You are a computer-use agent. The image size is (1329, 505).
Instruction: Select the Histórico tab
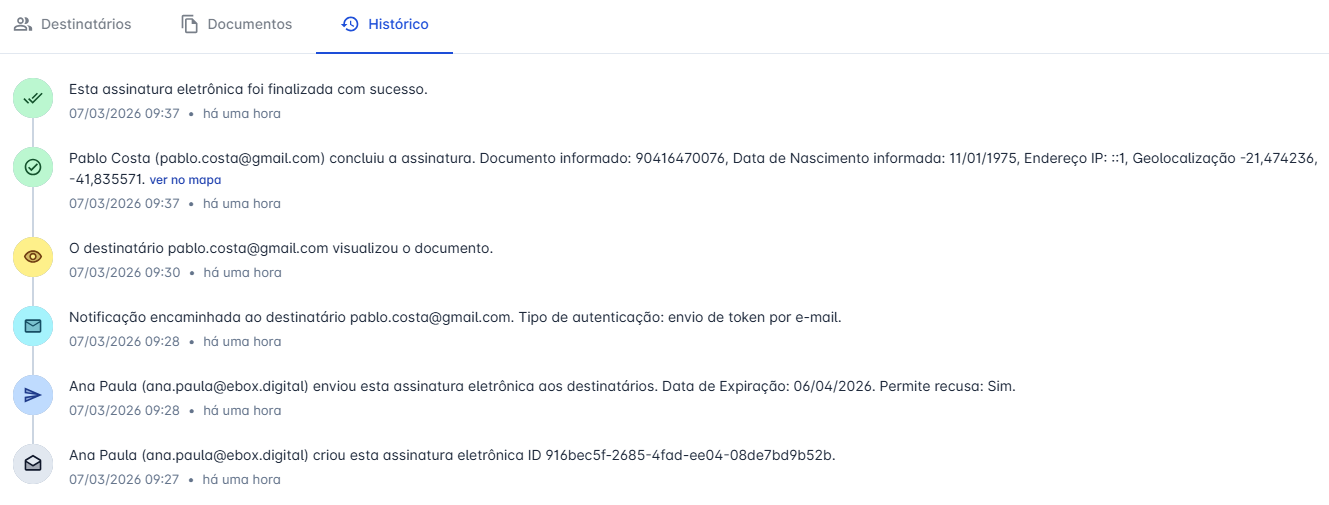[397, 24]
